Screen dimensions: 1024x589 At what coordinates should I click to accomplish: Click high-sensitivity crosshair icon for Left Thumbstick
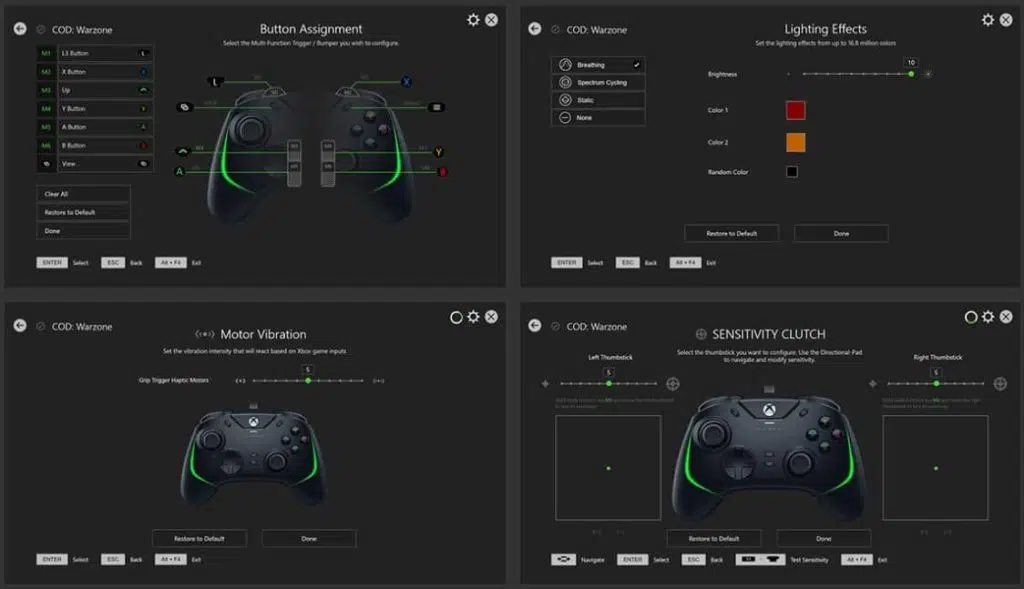[x=673, y=383]
